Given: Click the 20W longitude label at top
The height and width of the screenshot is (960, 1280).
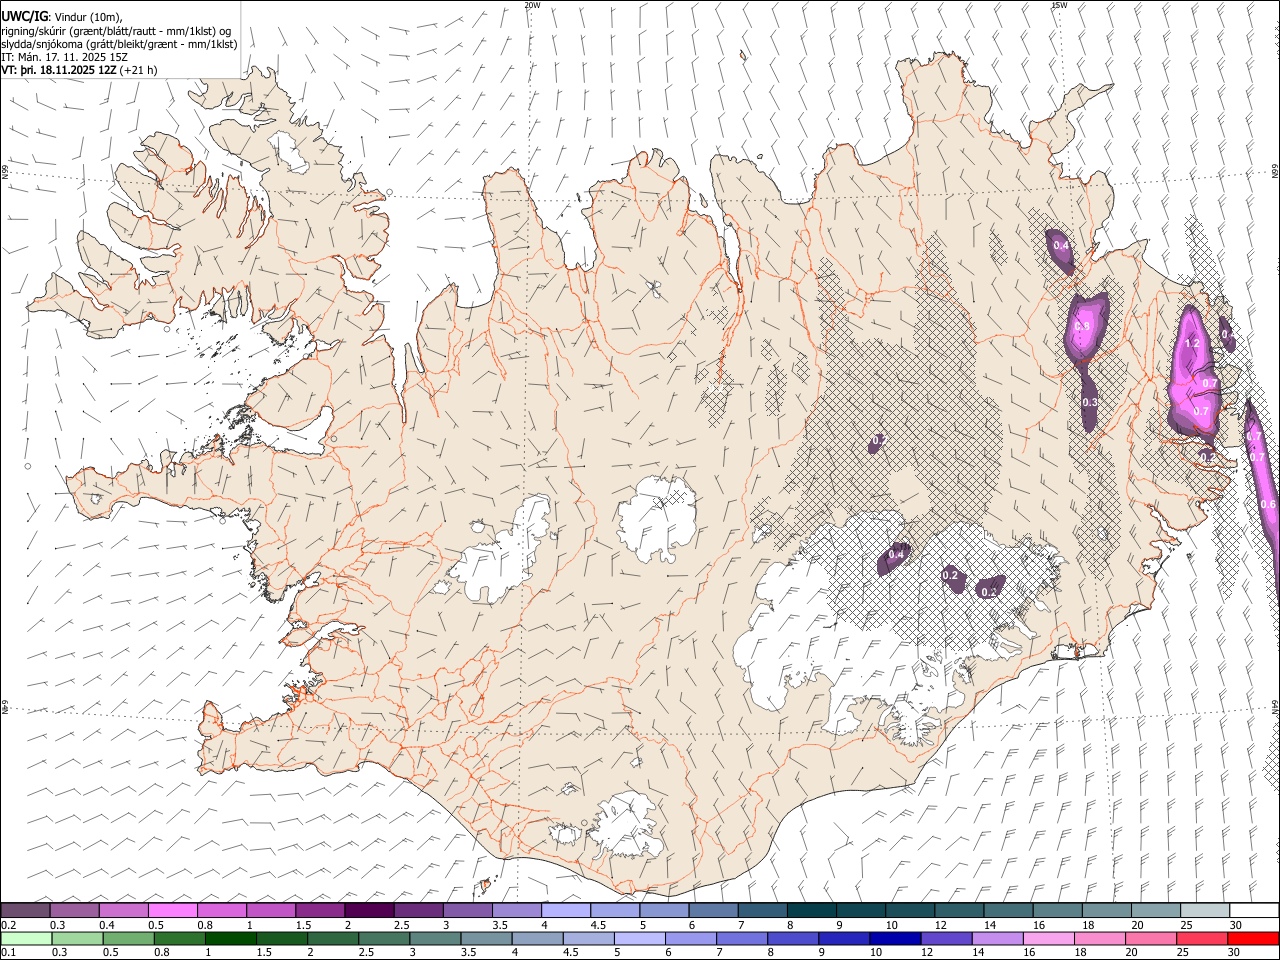Looking at the screenshot, I should [x=533, y=5].
